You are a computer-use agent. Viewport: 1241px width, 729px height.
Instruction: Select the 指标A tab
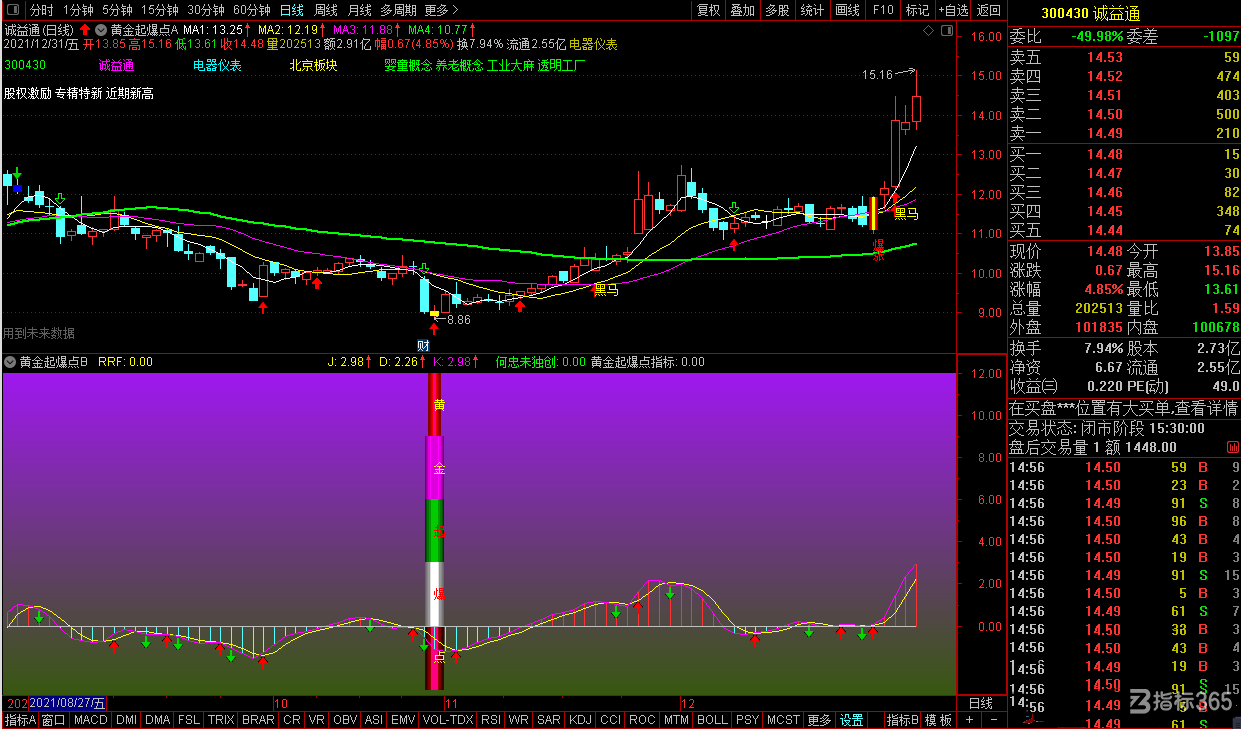coord(20,720)
